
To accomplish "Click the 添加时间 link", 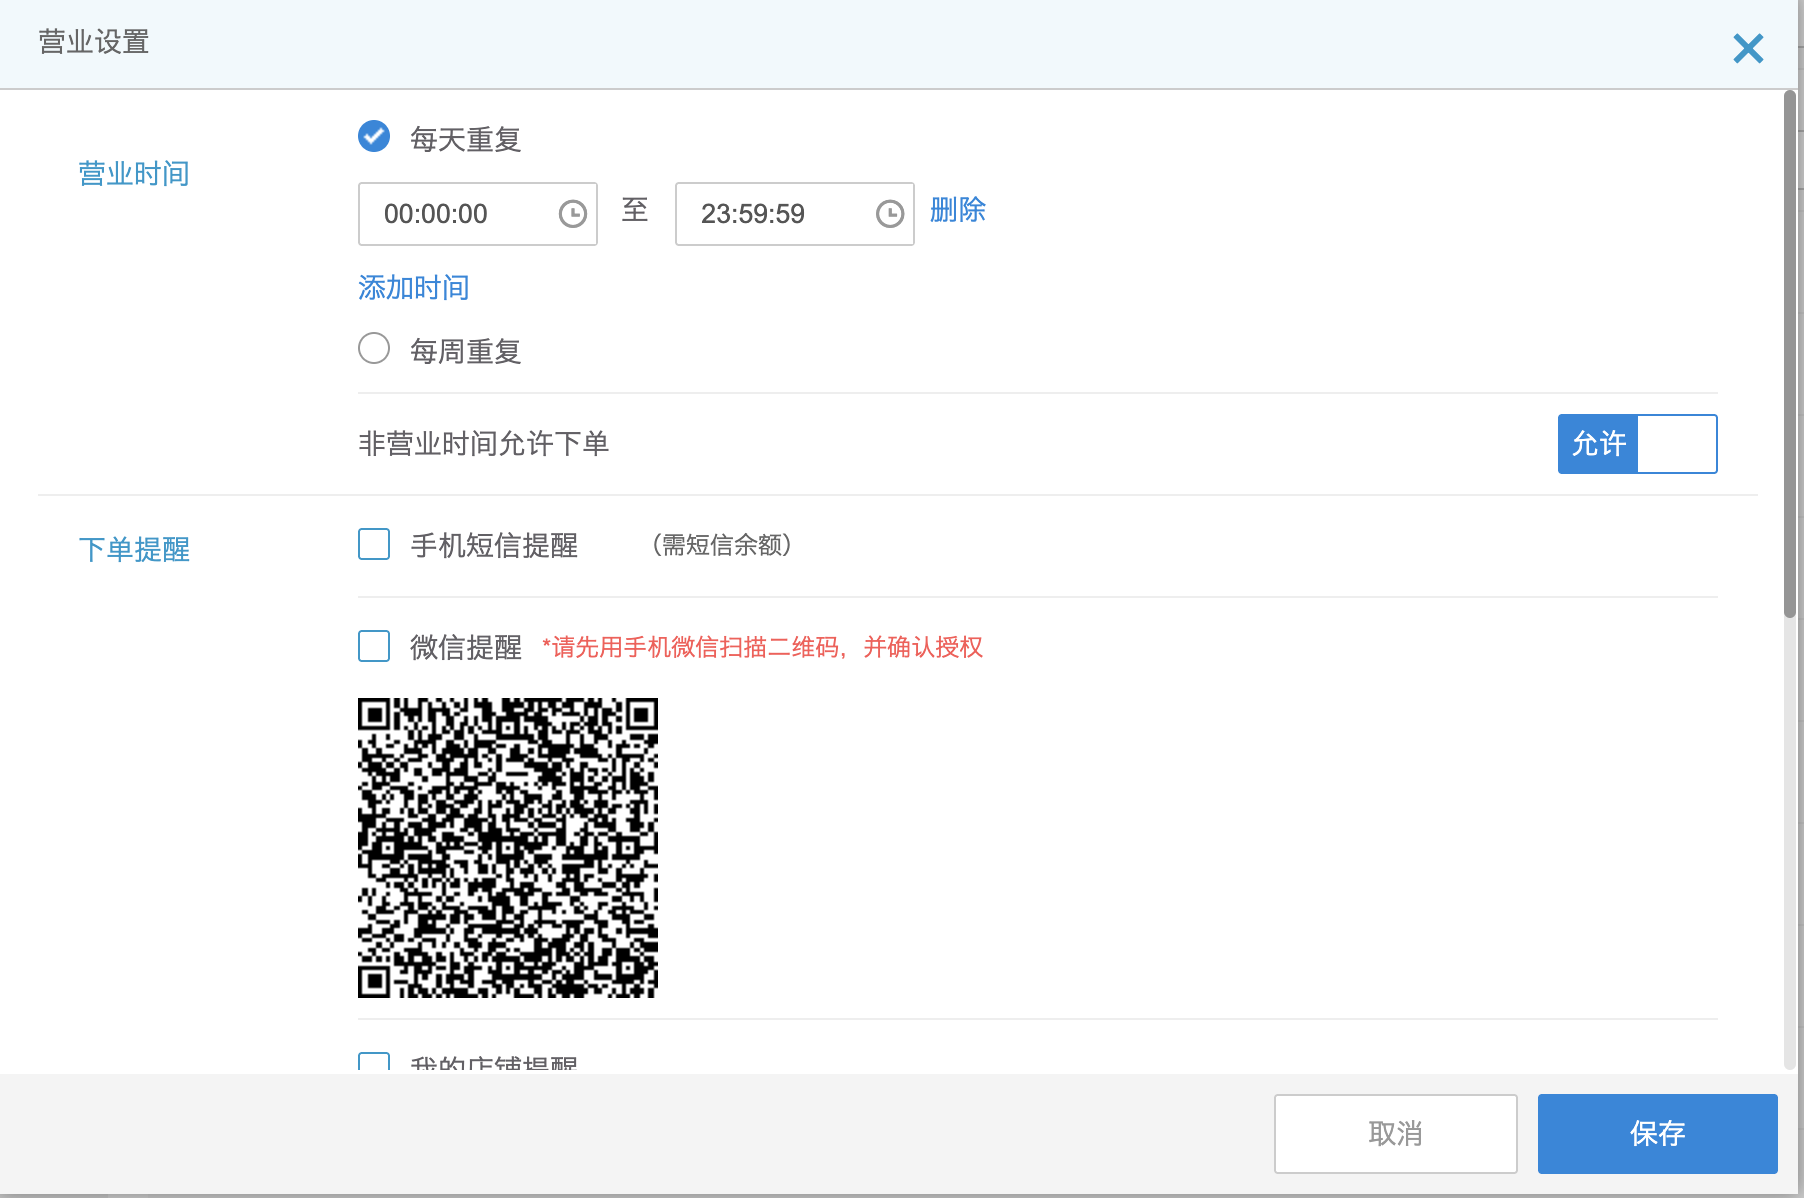I will [x=413, y=288].
